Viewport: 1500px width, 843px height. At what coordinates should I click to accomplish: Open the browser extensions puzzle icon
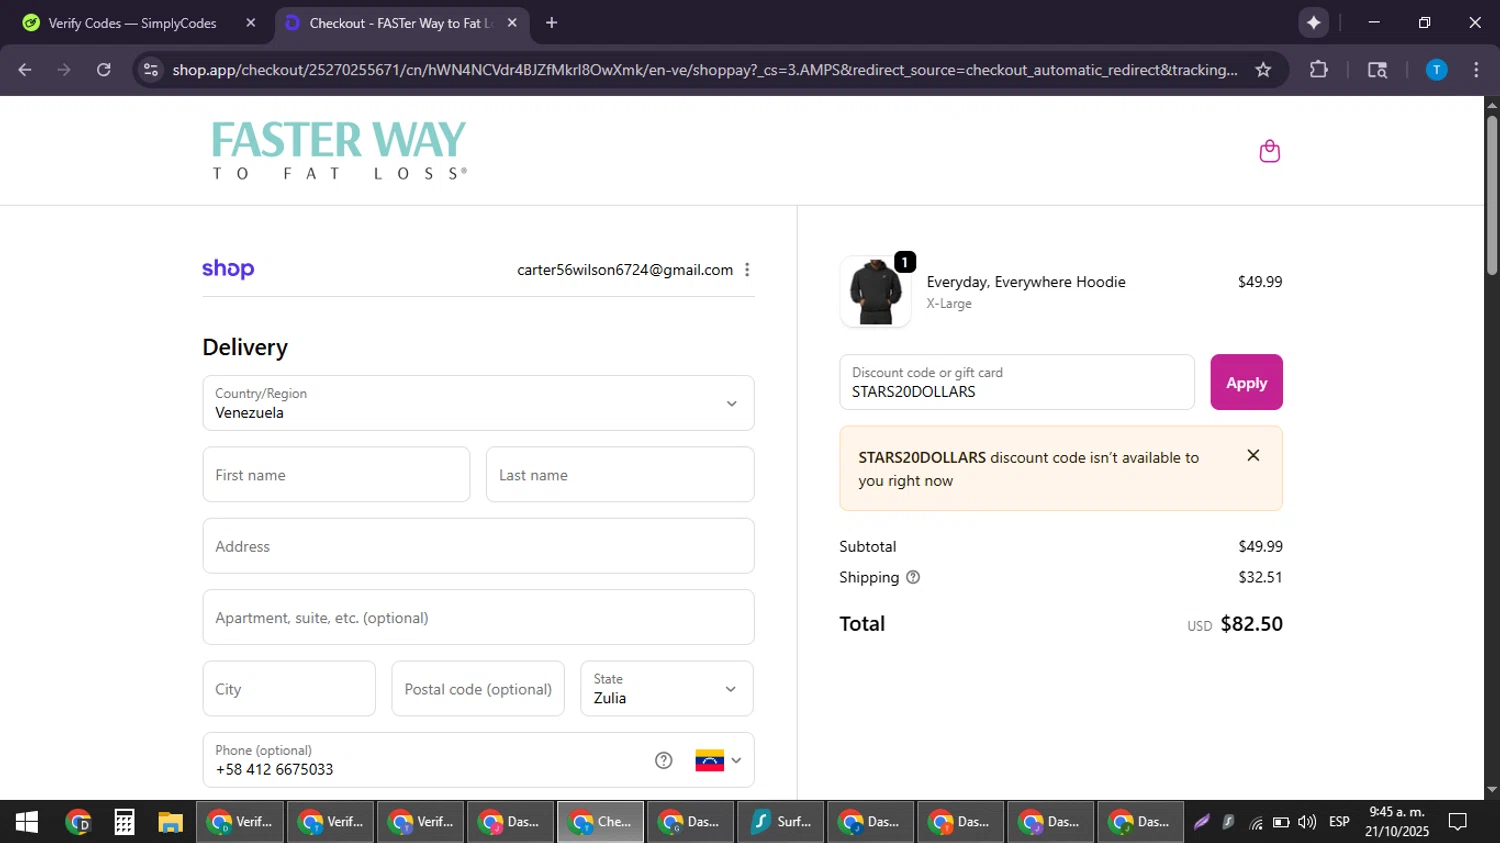point(1319,70)
